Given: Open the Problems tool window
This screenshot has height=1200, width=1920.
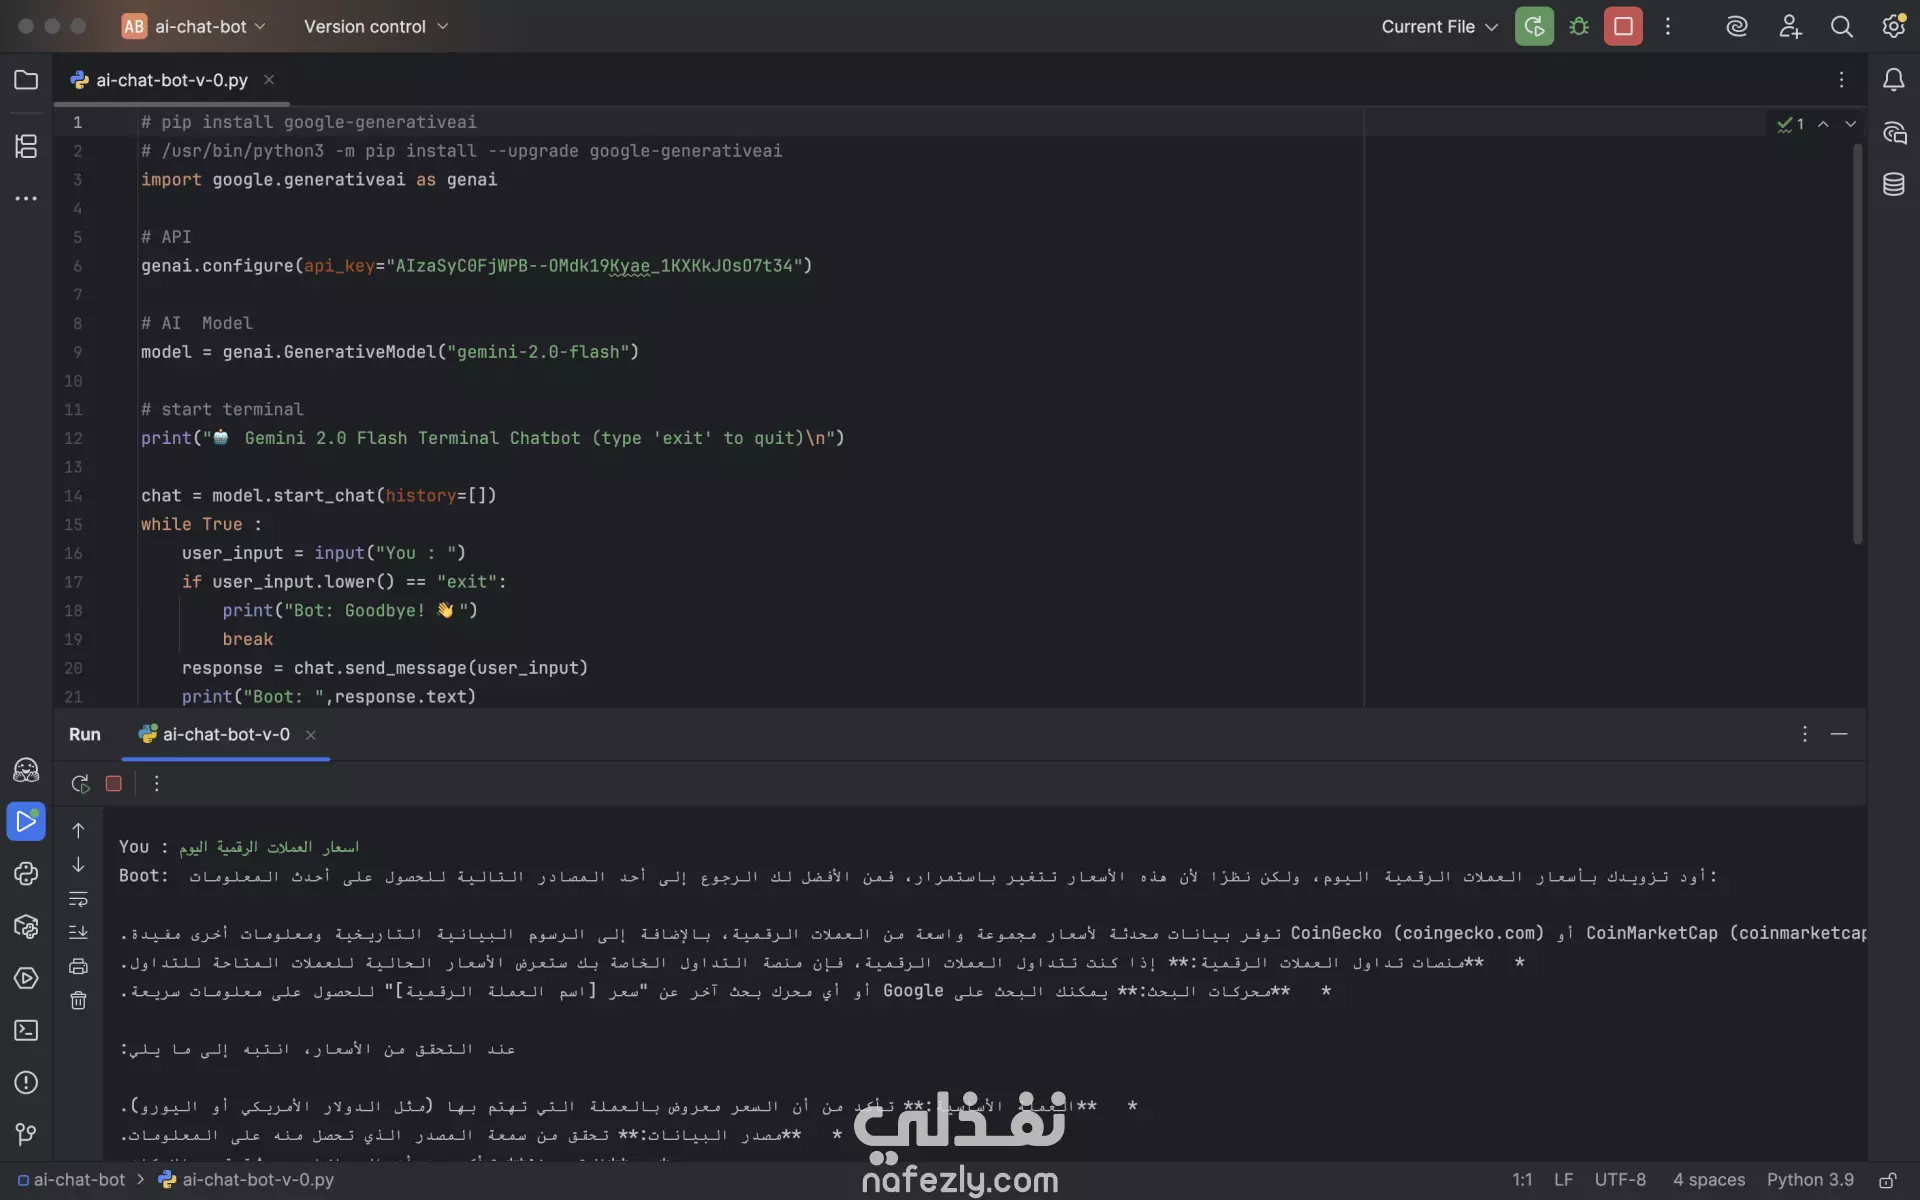Looking at the screenshot, I should 26,1082.
